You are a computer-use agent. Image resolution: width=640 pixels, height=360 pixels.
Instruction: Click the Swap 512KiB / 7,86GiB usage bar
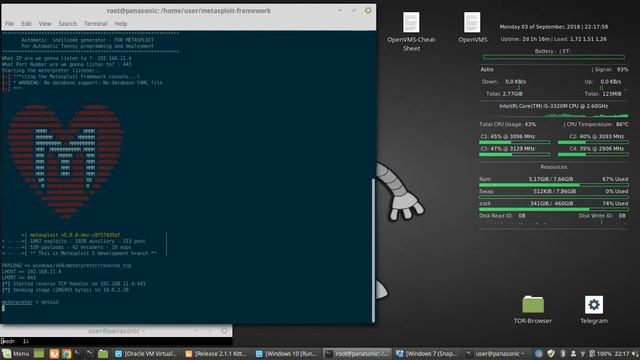[553, 197]
